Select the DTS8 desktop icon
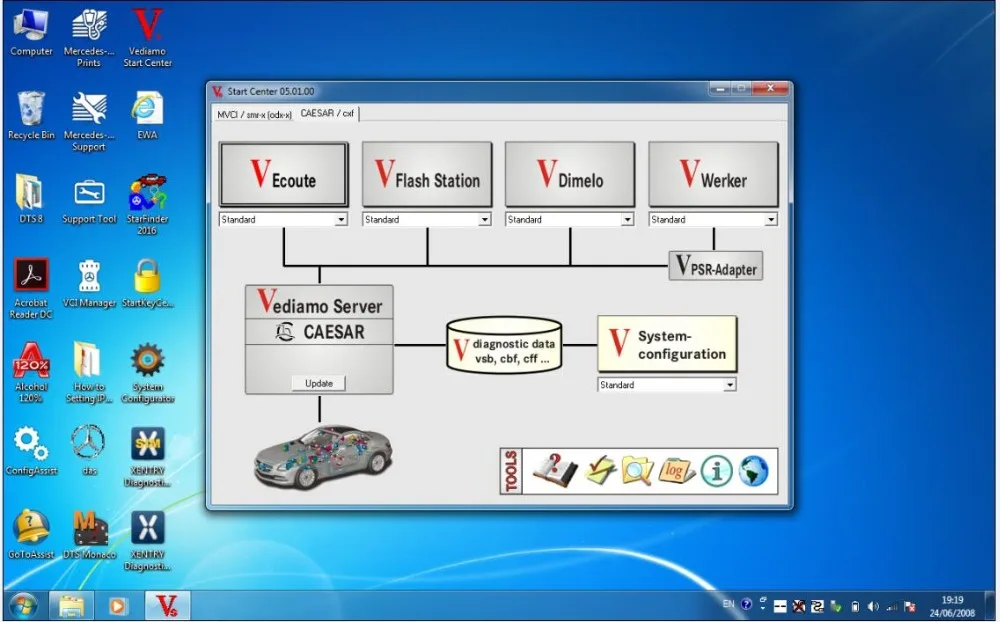Viewport: 1000px width, 622px height. [31, 200]
